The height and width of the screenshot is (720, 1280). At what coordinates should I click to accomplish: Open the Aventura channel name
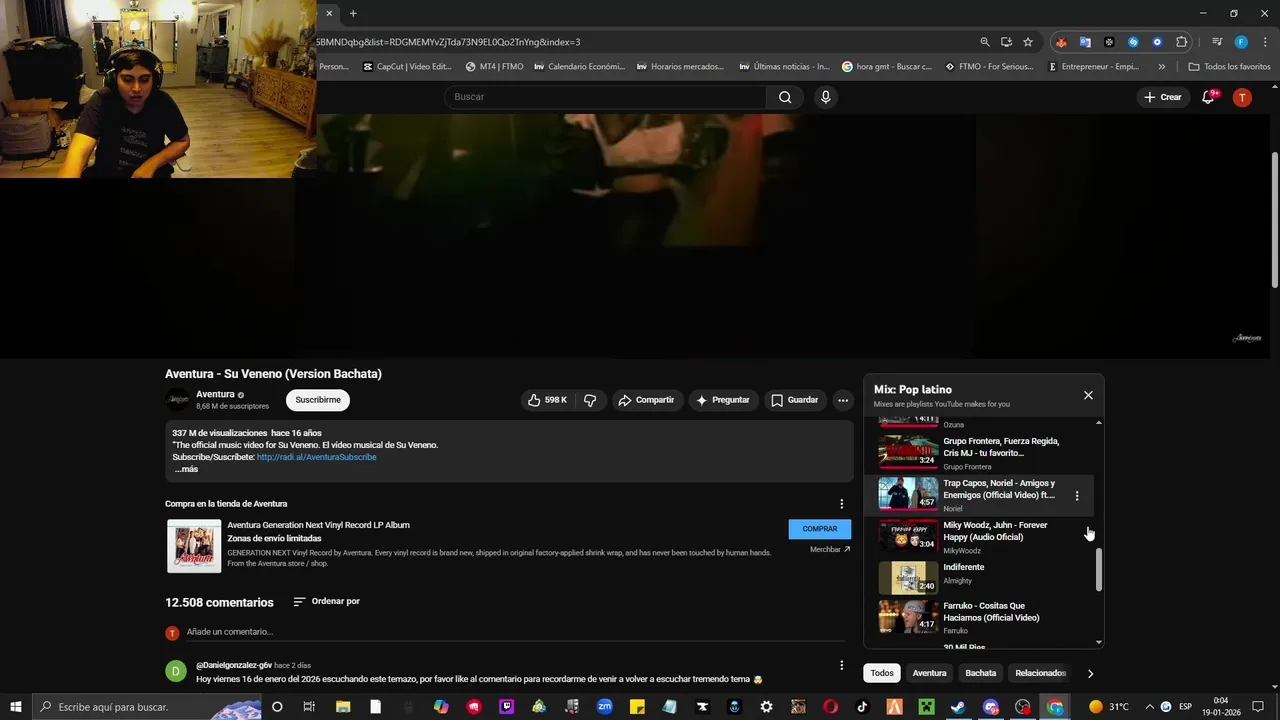tap(215, 394)
